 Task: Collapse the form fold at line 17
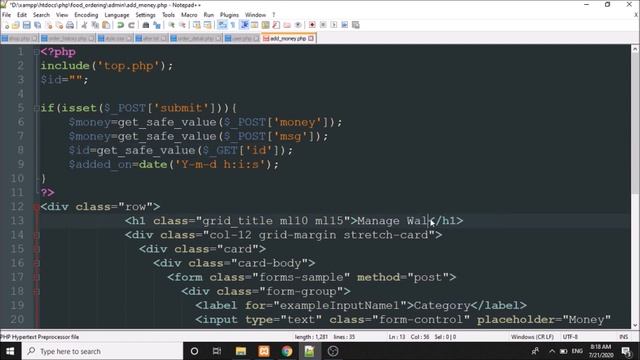pos(36,277)
